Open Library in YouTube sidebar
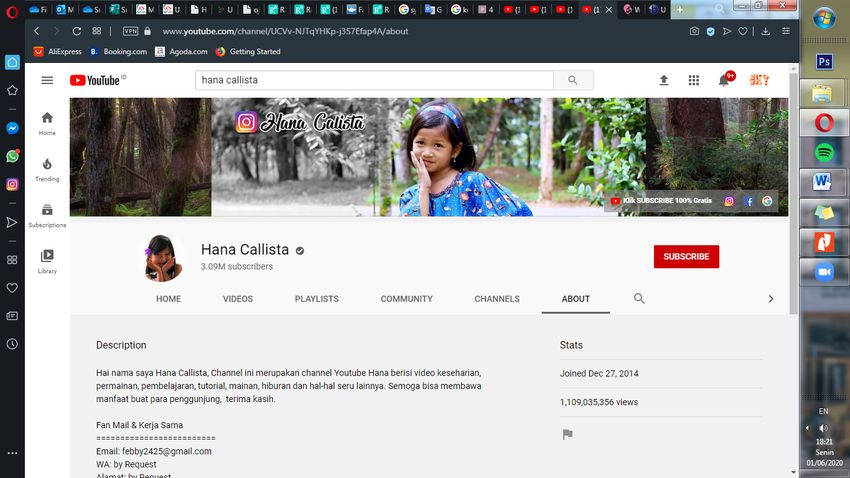The width and height of the screenshot is (850, 478). 47,262
